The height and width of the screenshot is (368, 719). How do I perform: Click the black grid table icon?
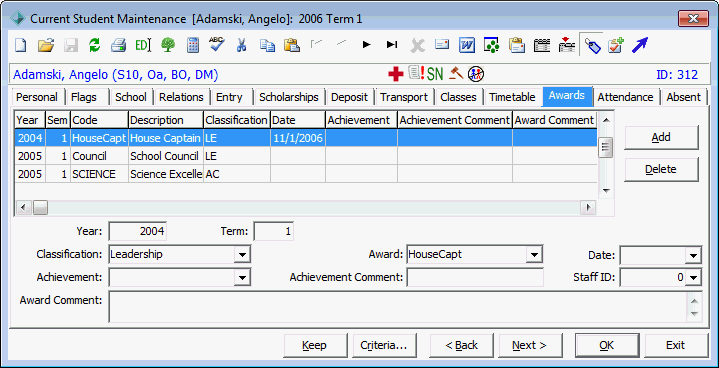click(x=542, y=45)
